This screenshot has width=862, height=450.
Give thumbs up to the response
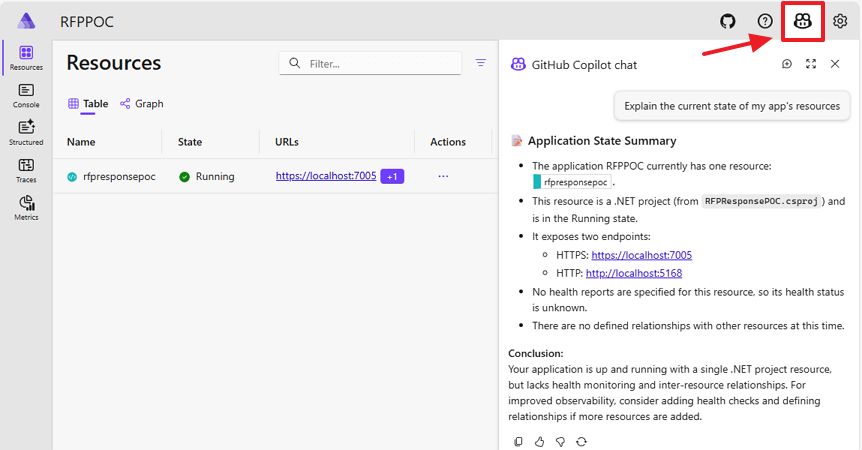point(539,441)
